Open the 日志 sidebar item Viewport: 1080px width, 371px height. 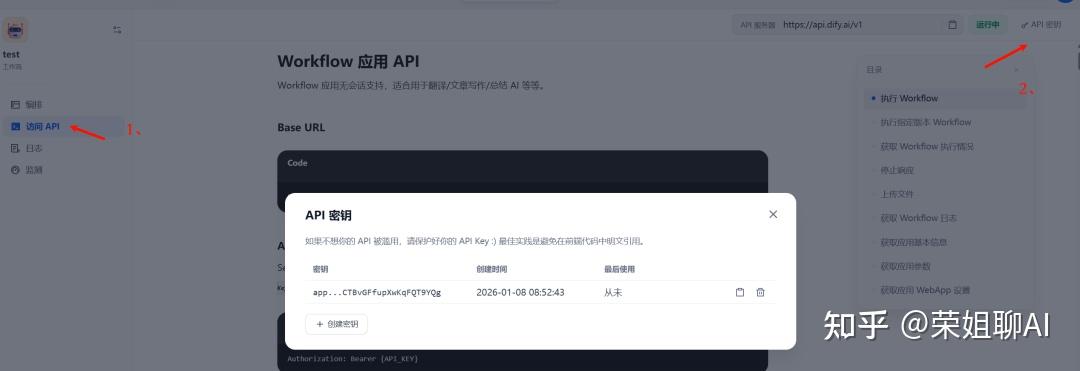[x=27, y=148]
